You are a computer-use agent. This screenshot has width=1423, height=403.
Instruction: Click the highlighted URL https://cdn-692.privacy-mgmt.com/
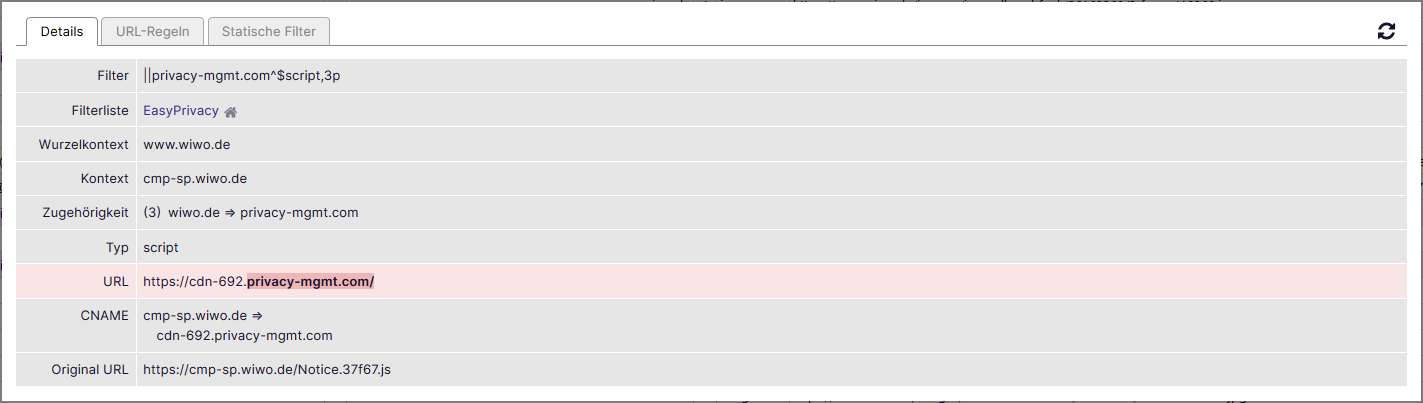(x=258, y=282)
